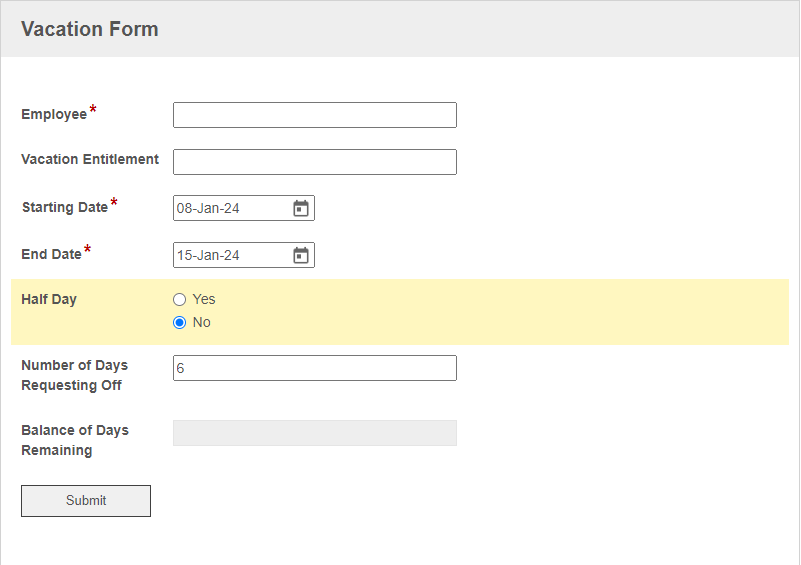801x565 pixels.
Task: Click the Employee field label
Action: point(54,115)
